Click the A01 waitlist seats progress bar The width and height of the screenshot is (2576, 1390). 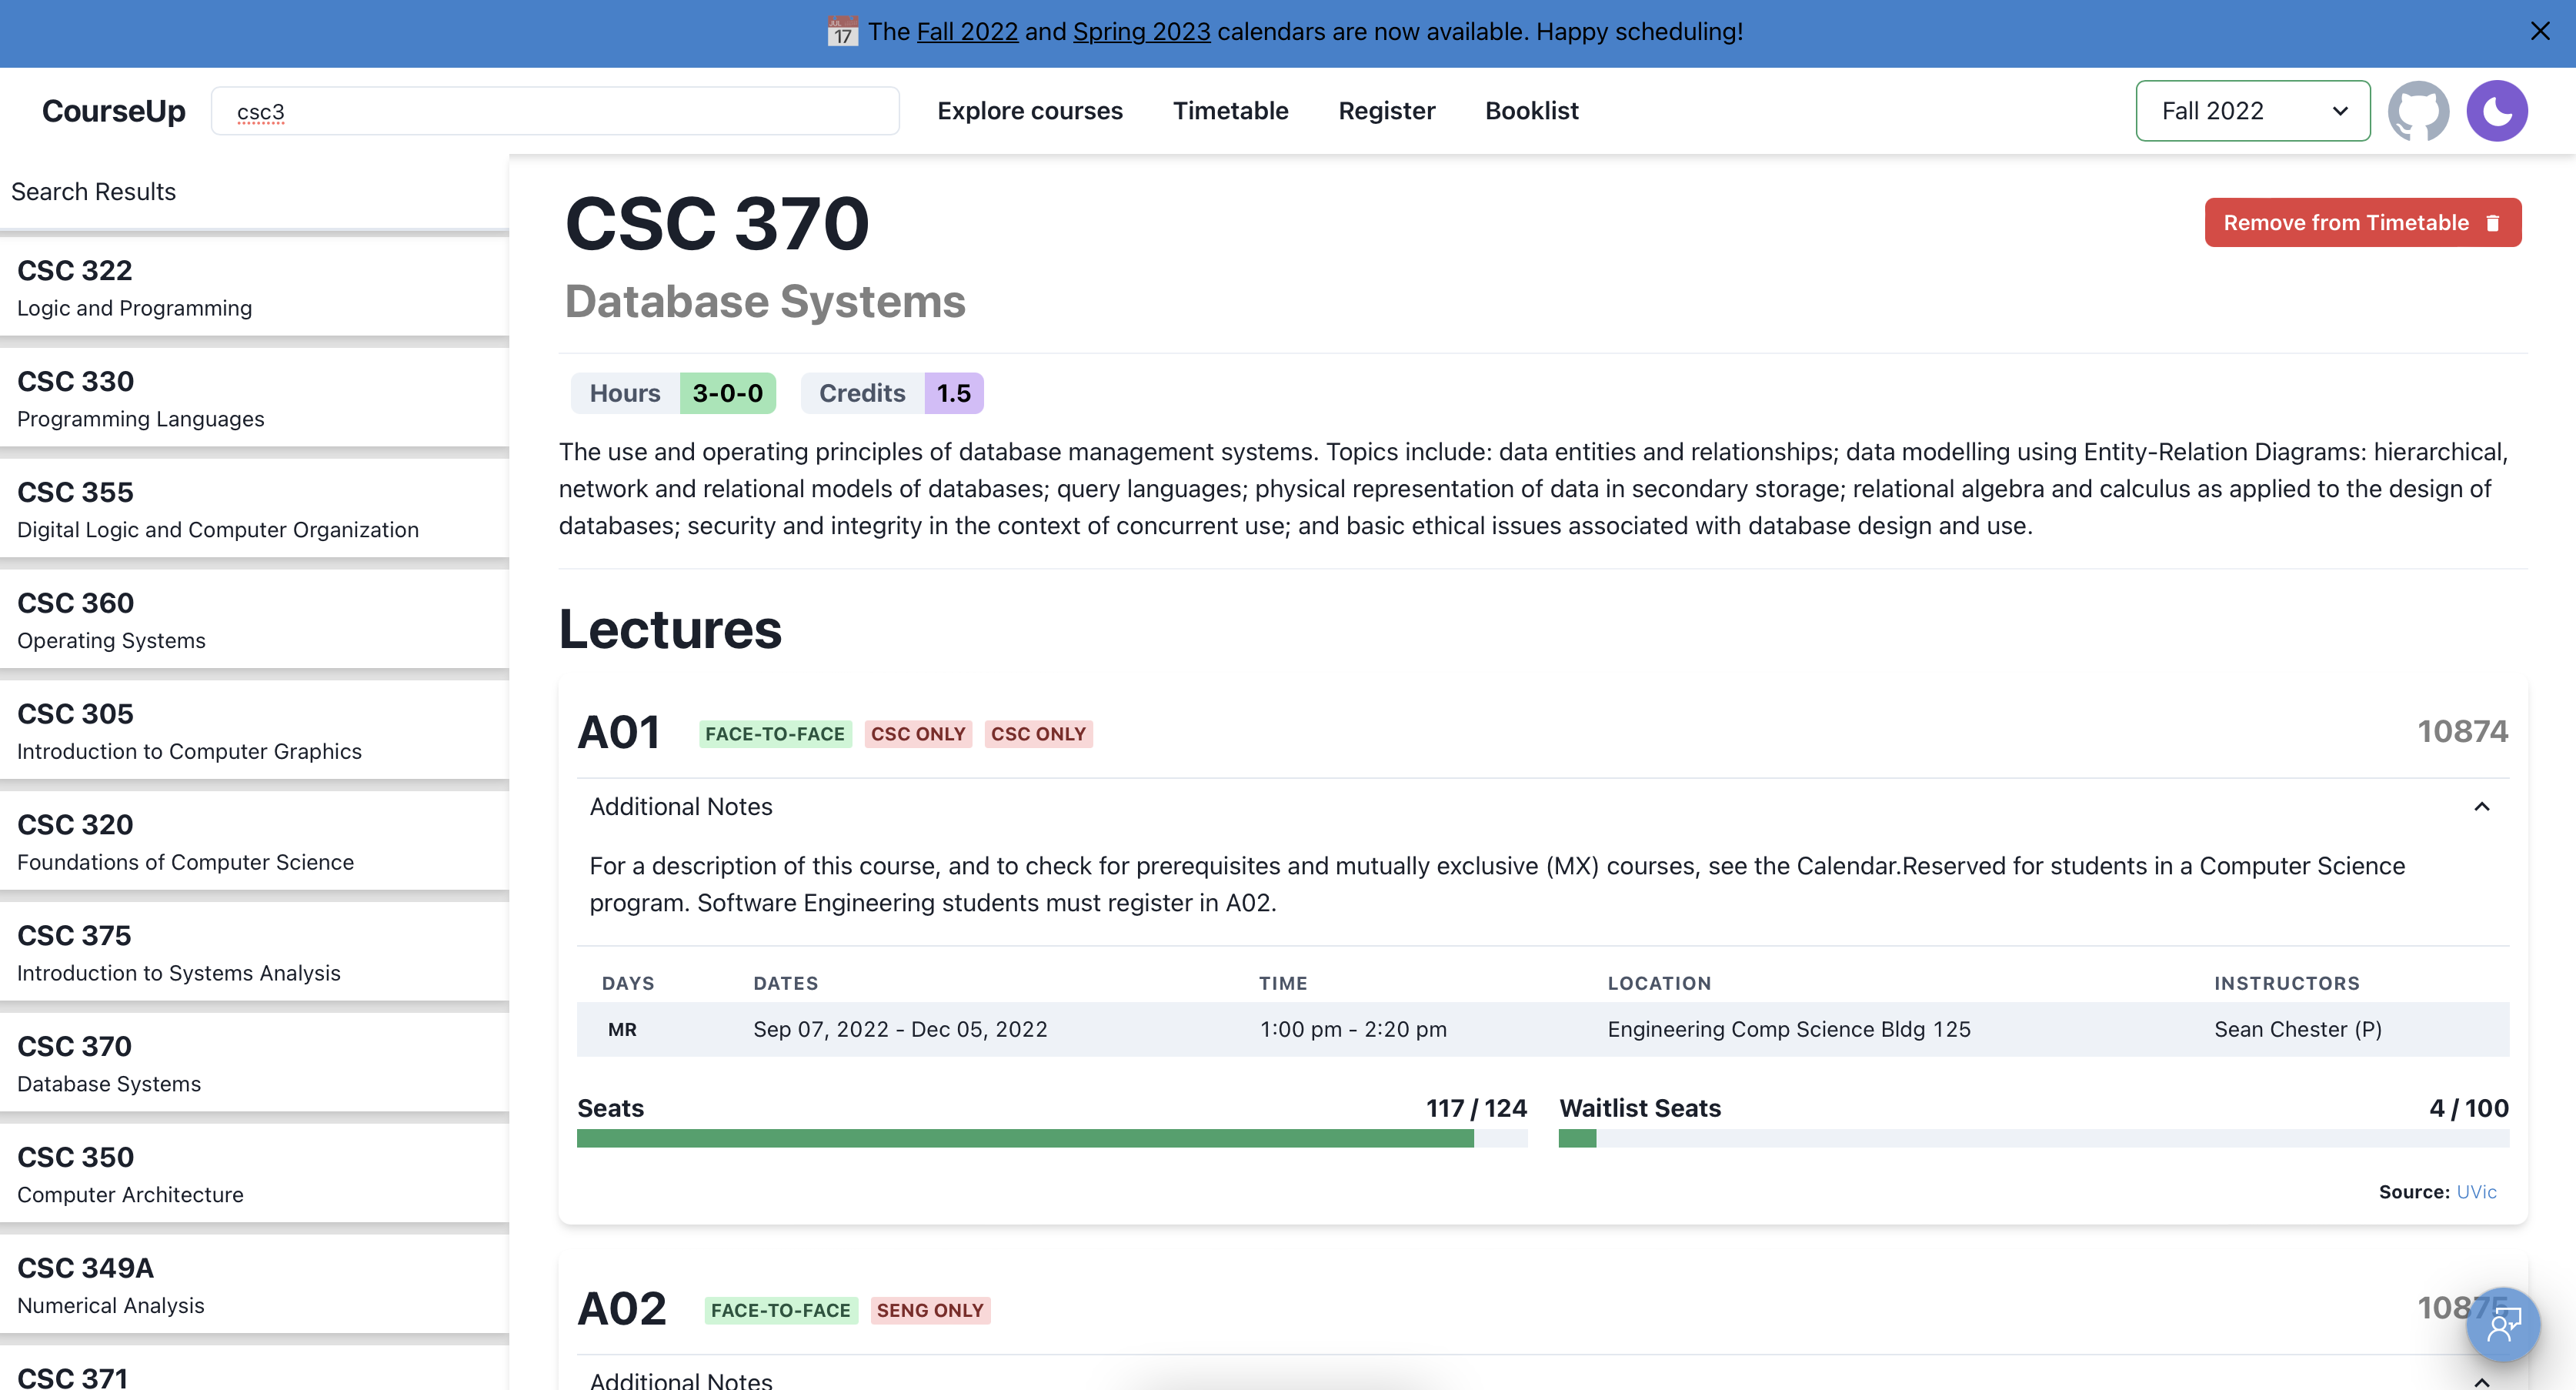pos(2033,1139)
